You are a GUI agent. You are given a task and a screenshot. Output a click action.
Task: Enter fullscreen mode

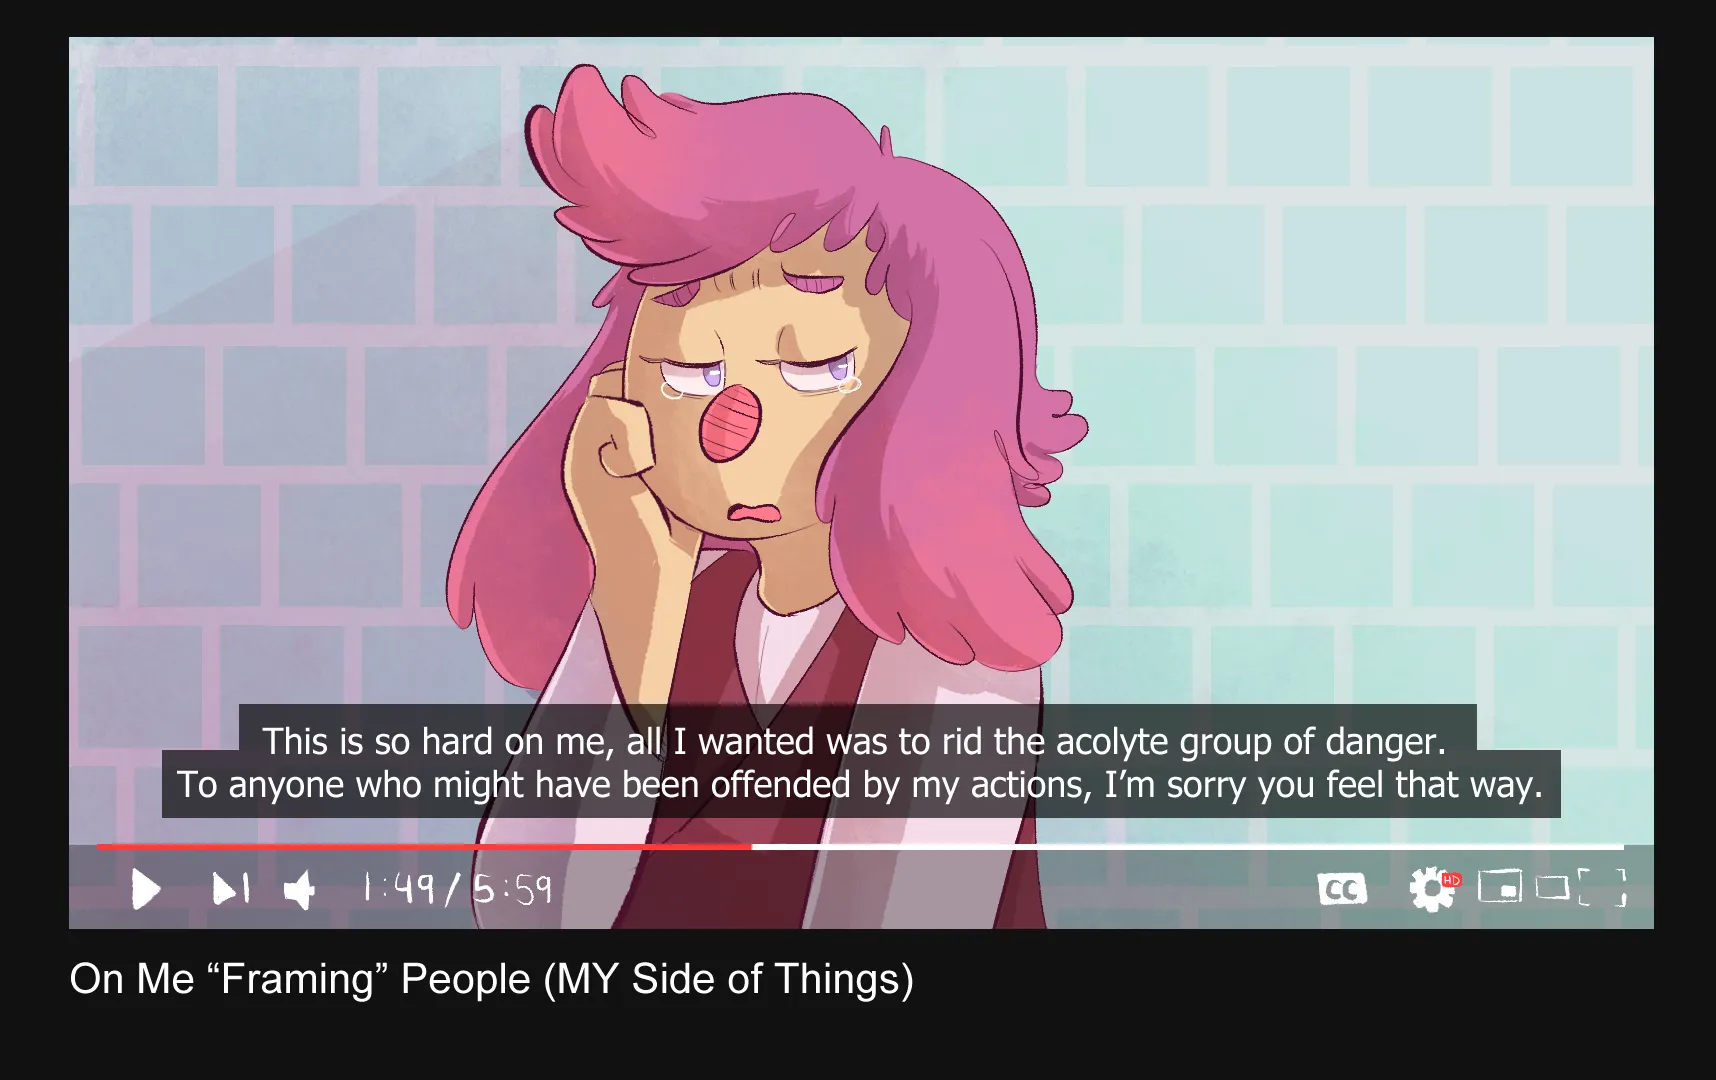[1603, 887]
